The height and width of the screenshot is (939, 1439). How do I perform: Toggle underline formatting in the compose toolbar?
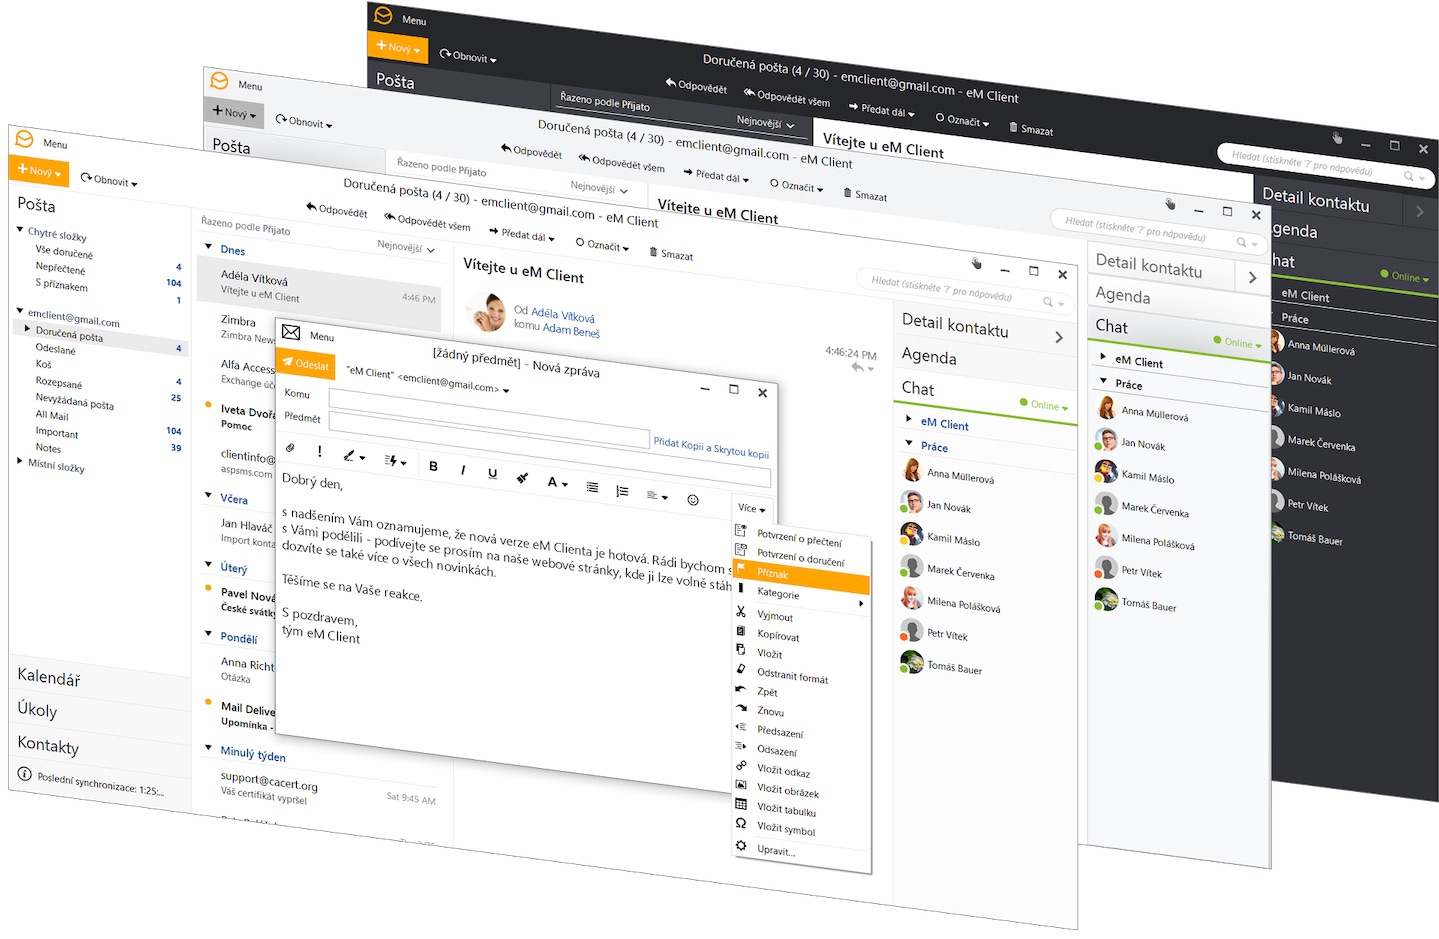492,474
